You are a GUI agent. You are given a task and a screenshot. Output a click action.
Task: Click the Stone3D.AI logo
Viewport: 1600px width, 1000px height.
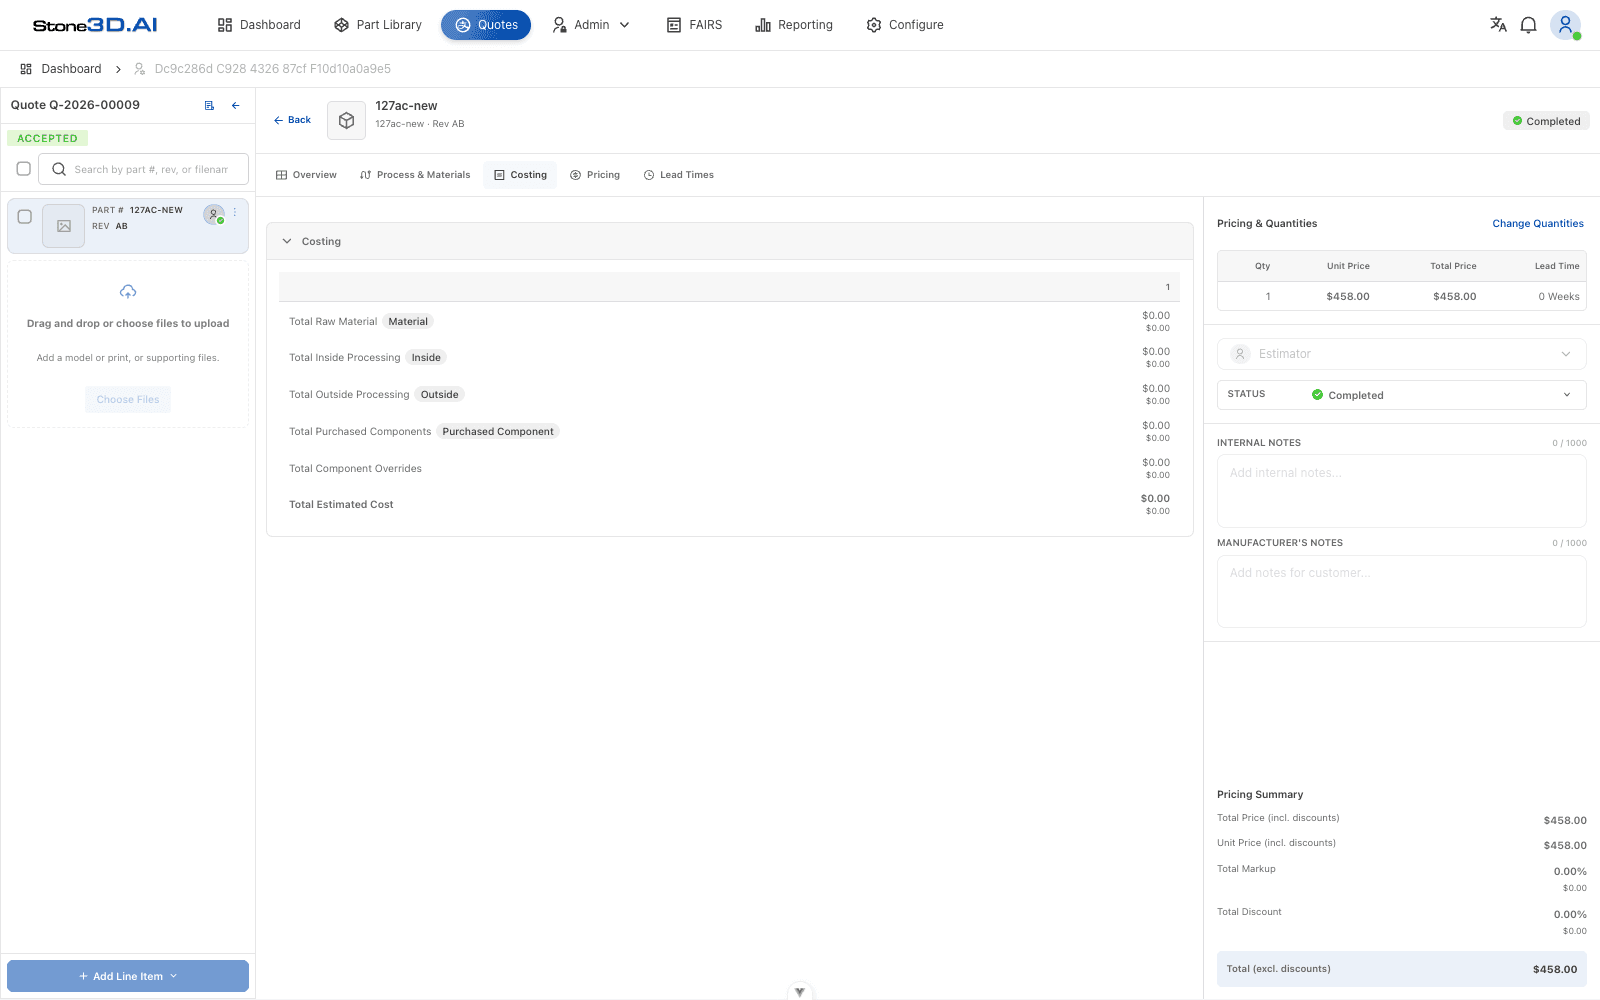tap(95, 25)
